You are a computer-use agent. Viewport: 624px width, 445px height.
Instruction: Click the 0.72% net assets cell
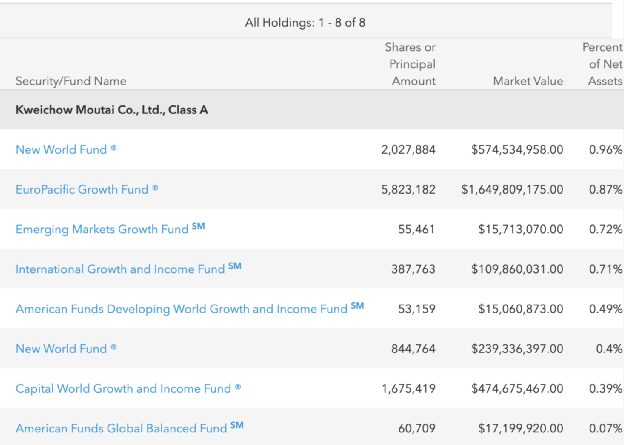pos(605,229)
